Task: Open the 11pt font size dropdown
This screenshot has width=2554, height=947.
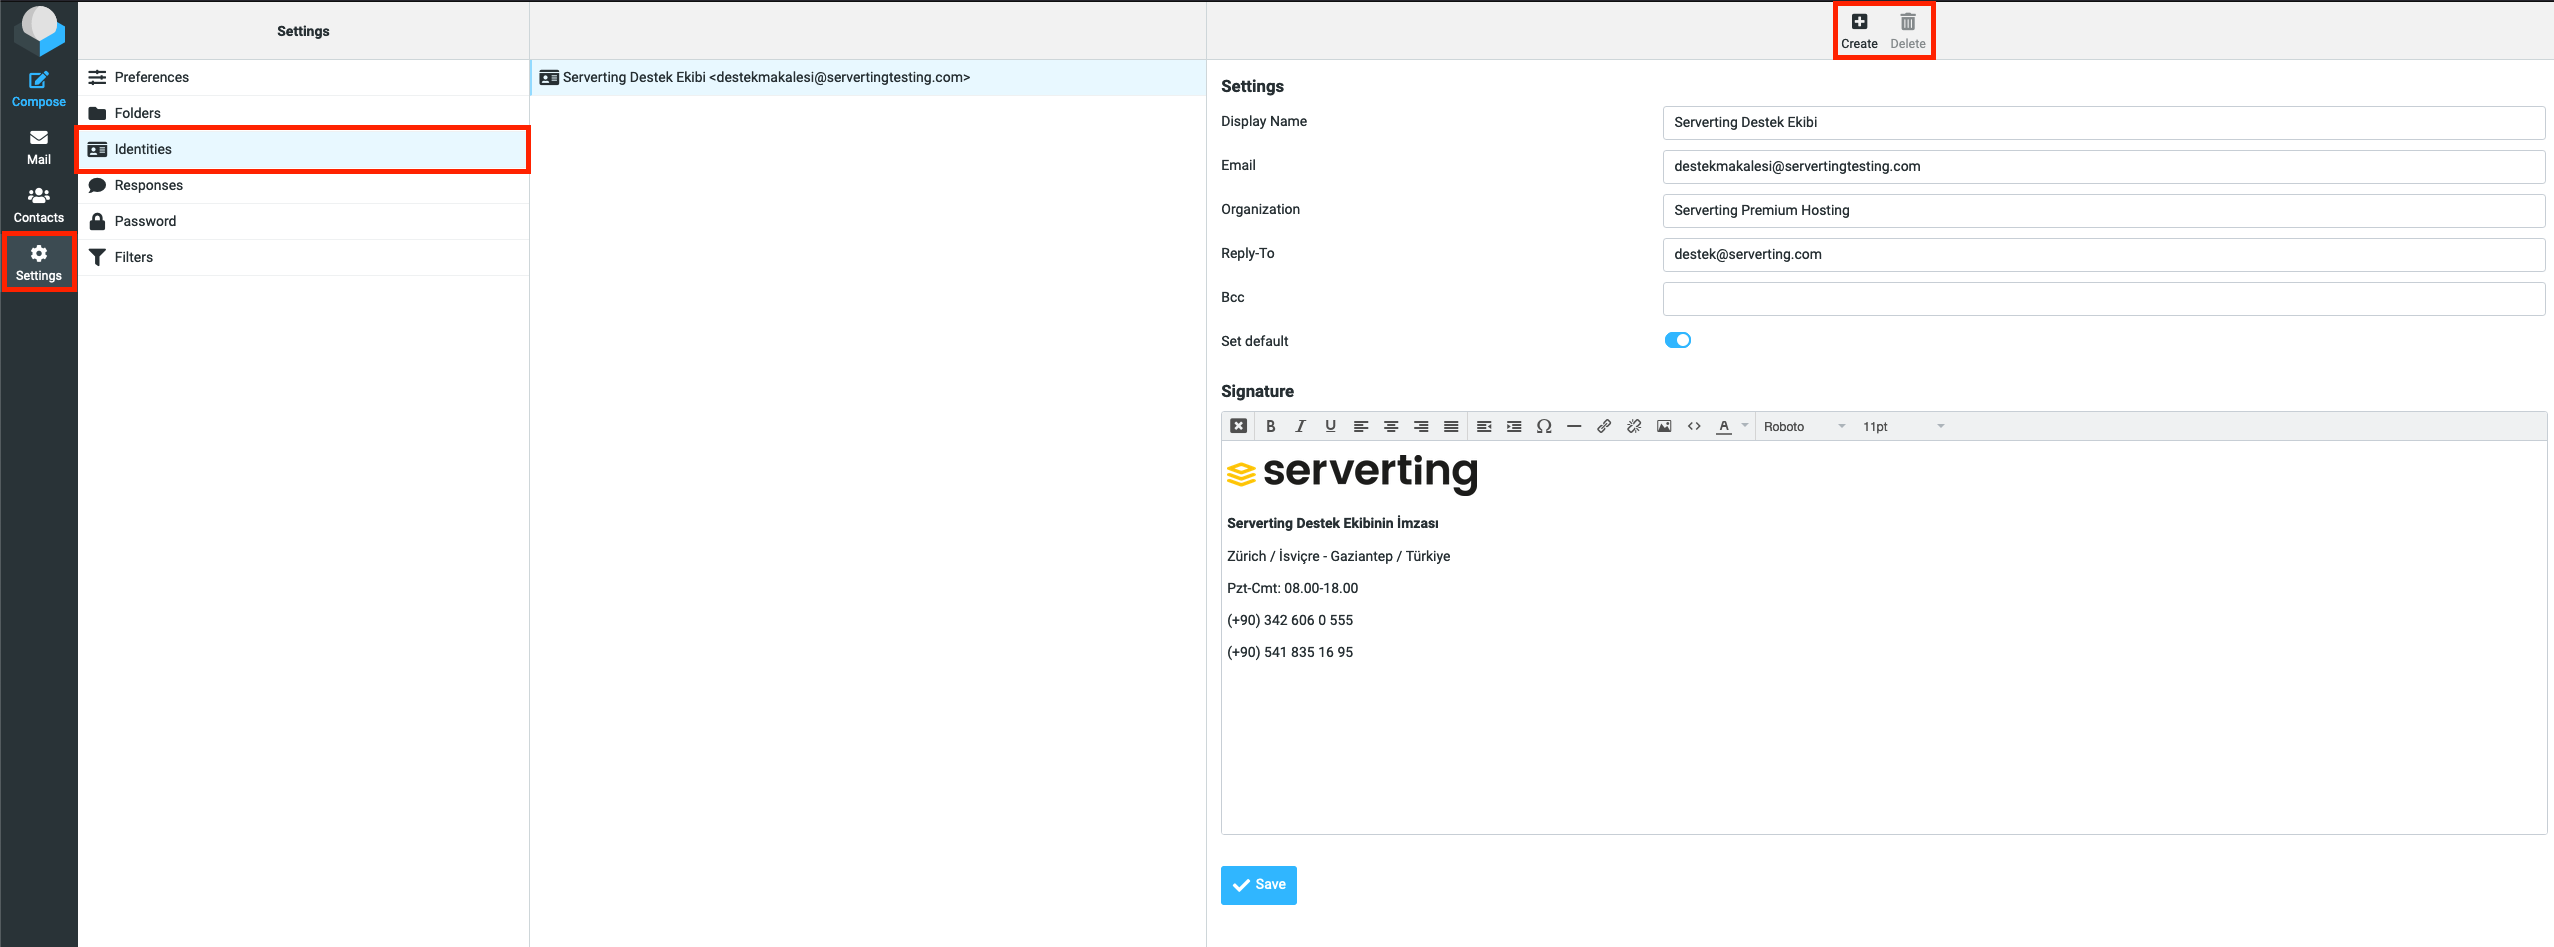Action: (x=1903, y=426)
